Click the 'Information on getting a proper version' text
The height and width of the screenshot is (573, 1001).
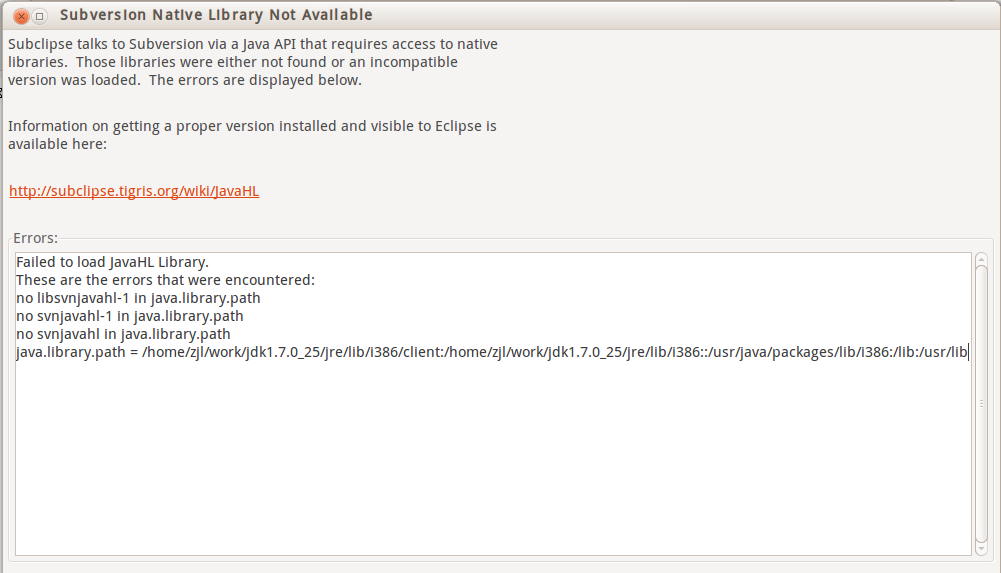pyautogui.click(x=252, y=135)
